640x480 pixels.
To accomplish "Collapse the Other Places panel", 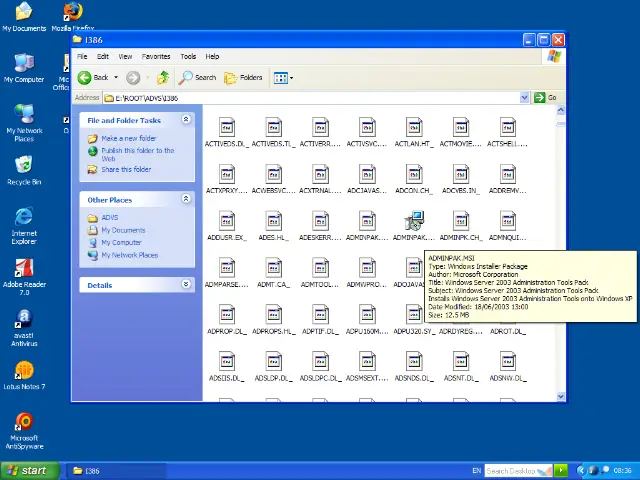I will (185, 199).
